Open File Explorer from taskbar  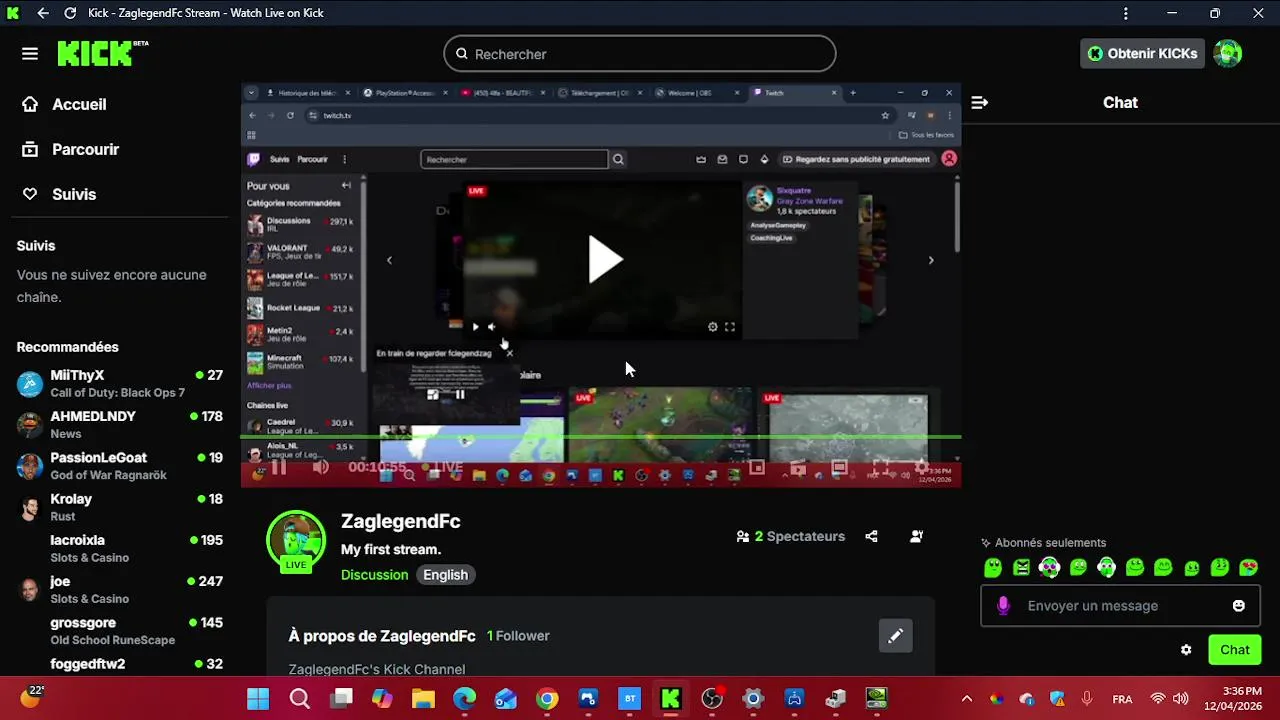pyautogui.click(x=423, y=698)
